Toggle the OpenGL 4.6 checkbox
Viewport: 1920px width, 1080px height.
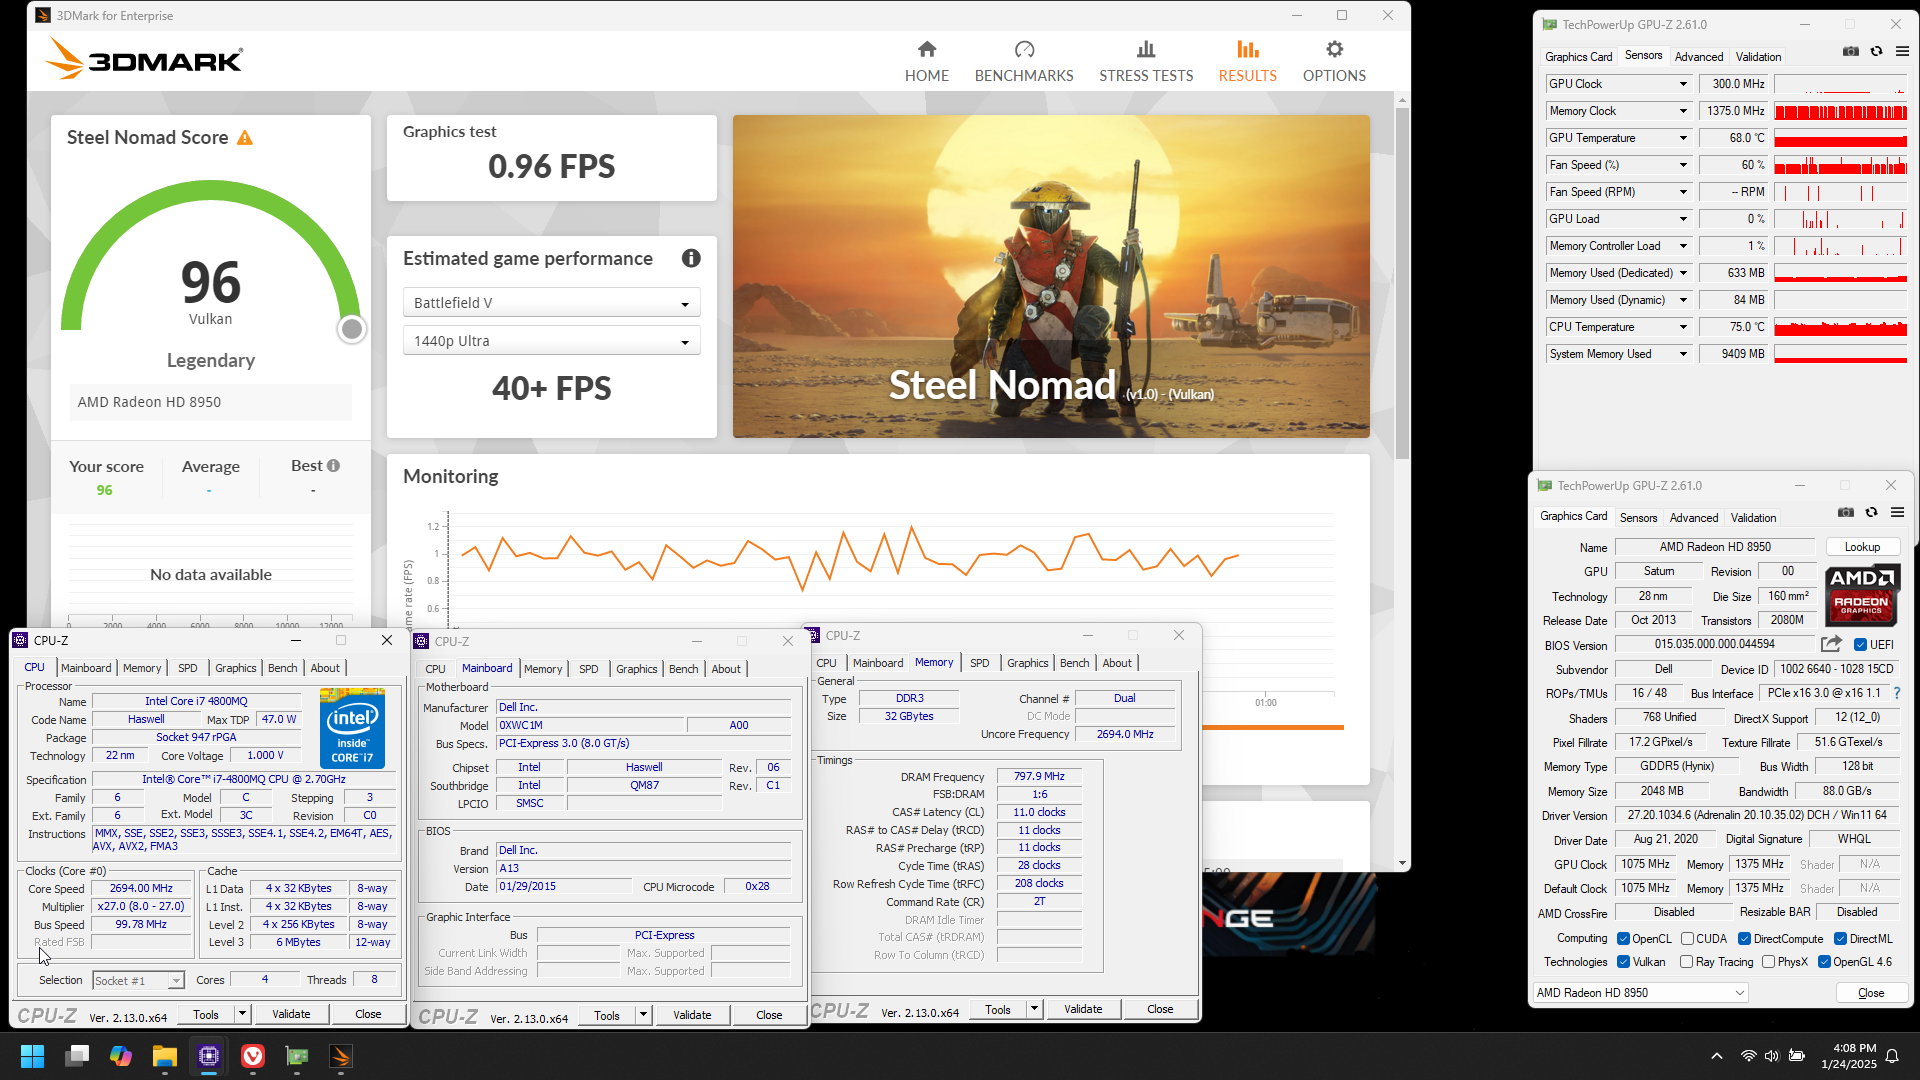(x=1824, y=962)
